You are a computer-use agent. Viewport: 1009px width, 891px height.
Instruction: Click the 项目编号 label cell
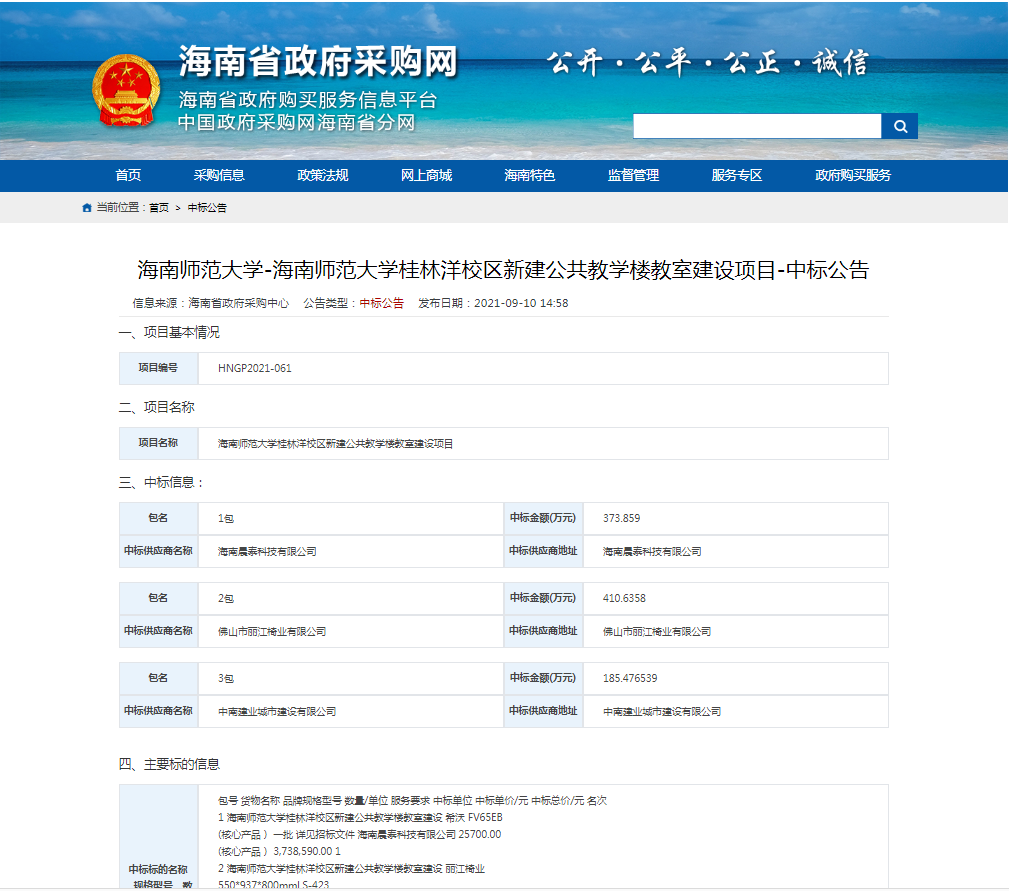tap(158, 369)
